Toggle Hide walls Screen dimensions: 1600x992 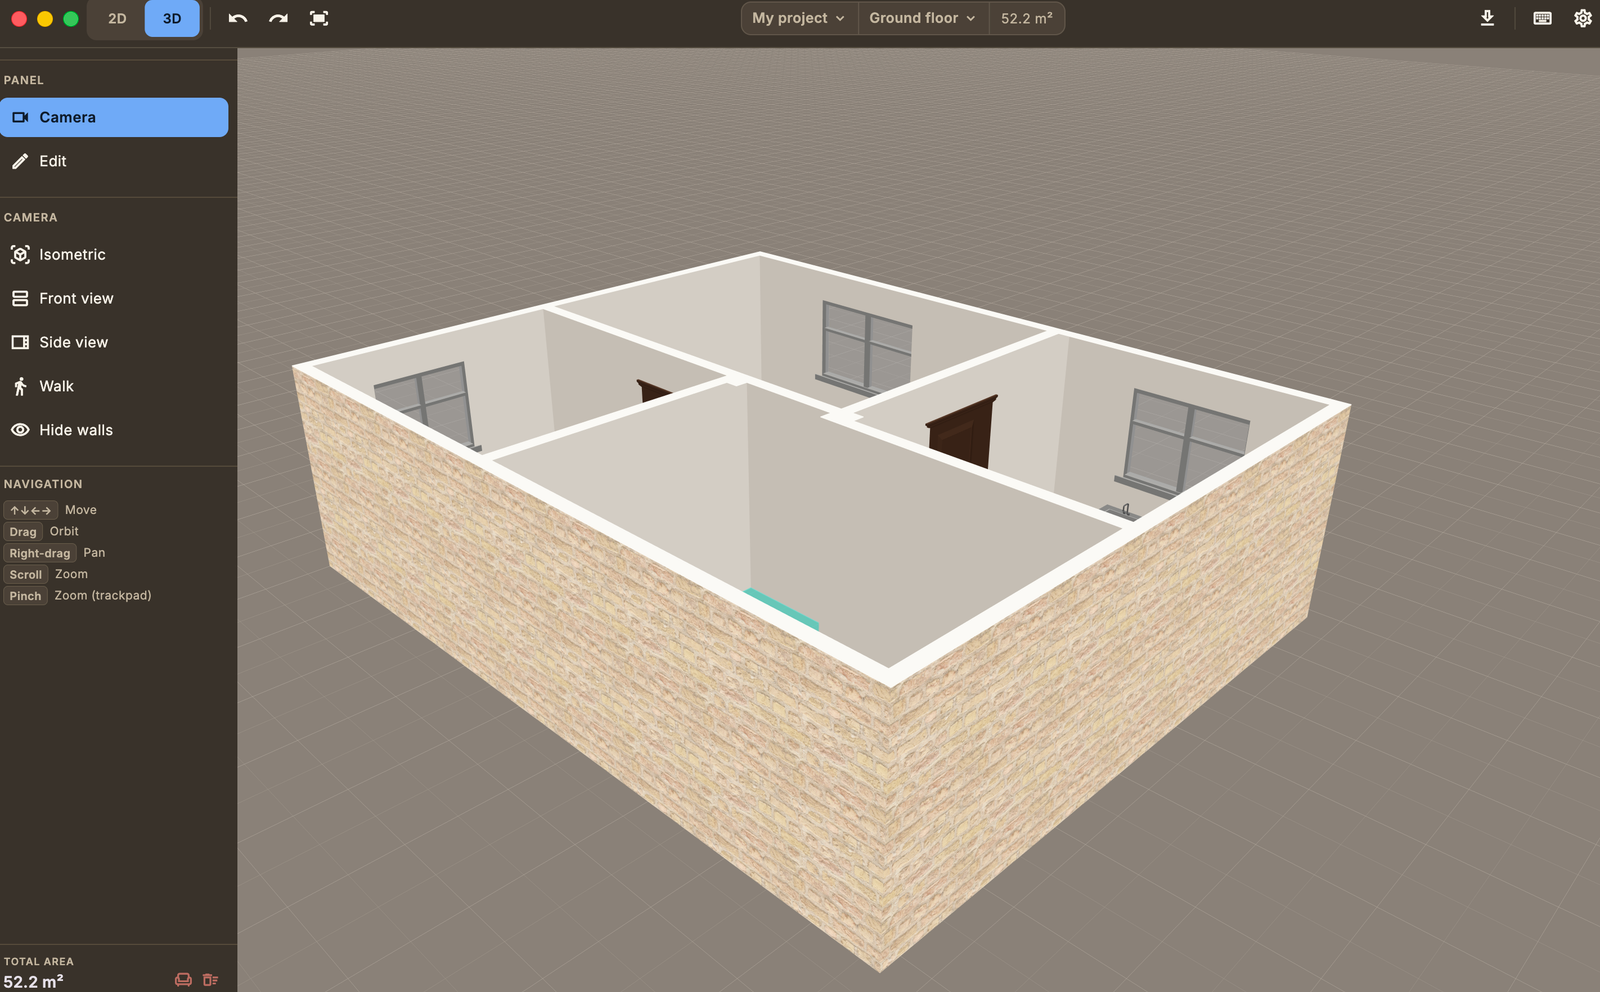[x=114, y=430]
